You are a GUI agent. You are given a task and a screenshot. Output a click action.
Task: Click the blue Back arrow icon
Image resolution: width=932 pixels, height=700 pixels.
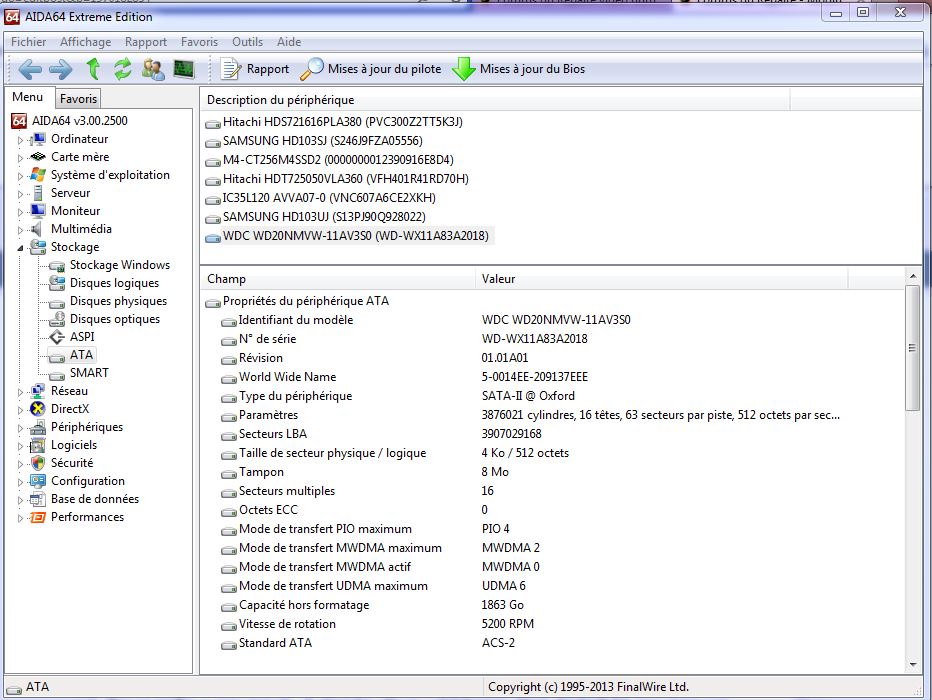[30, 69]
